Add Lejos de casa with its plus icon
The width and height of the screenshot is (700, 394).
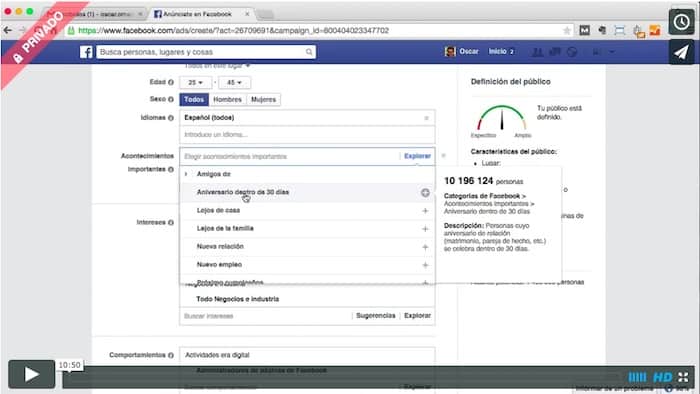(425, 211)
